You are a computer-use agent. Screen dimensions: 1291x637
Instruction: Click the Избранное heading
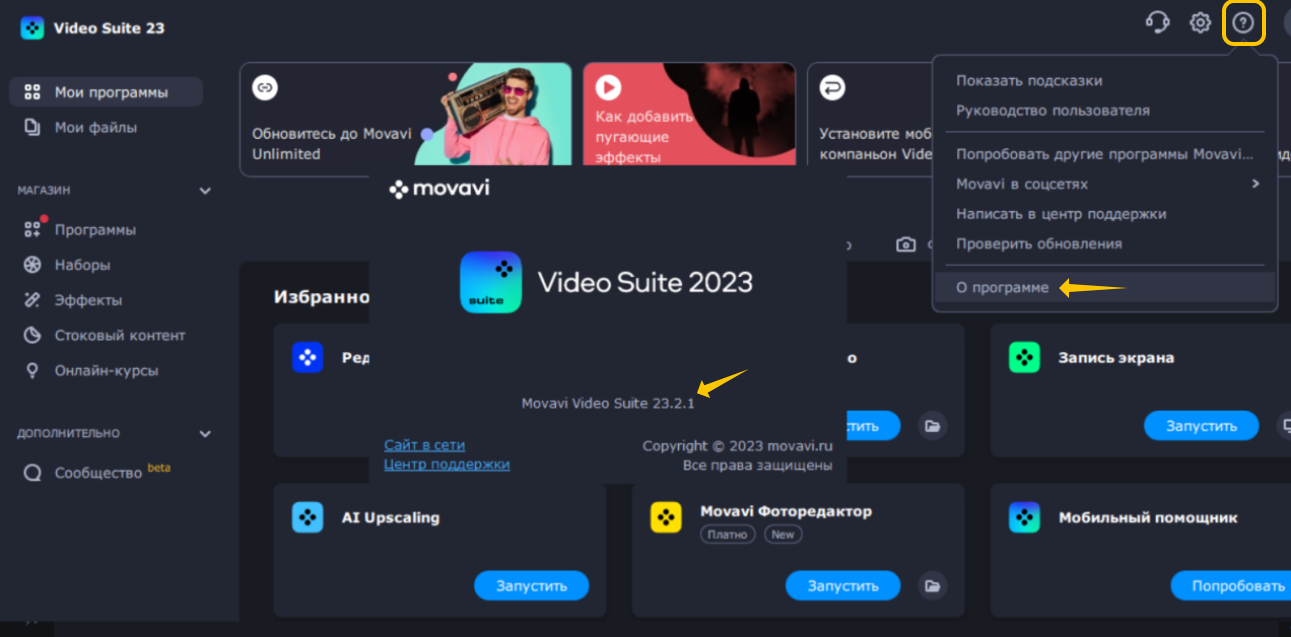pyautogui.click(x=321, y=297)
